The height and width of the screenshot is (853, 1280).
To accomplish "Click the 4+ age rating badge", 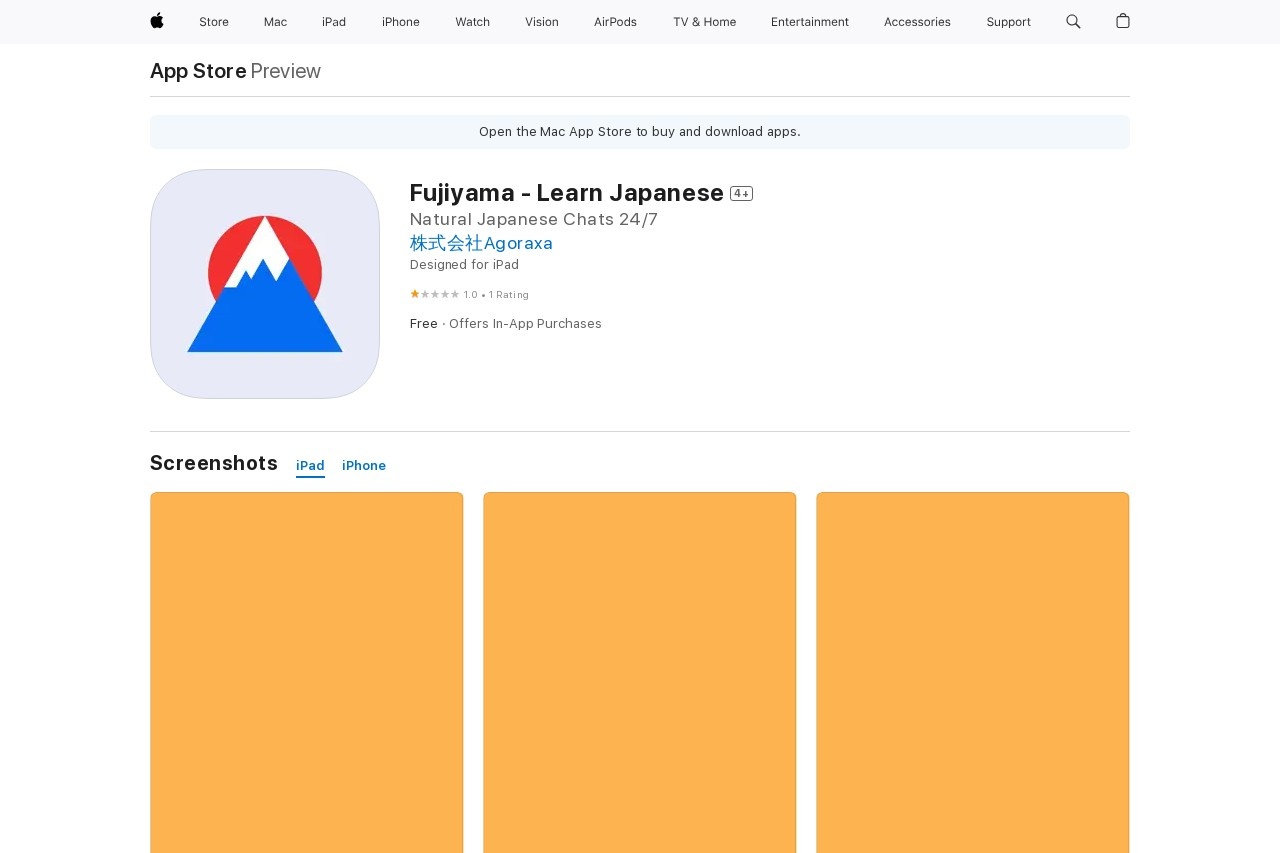I will coord(741,194).
